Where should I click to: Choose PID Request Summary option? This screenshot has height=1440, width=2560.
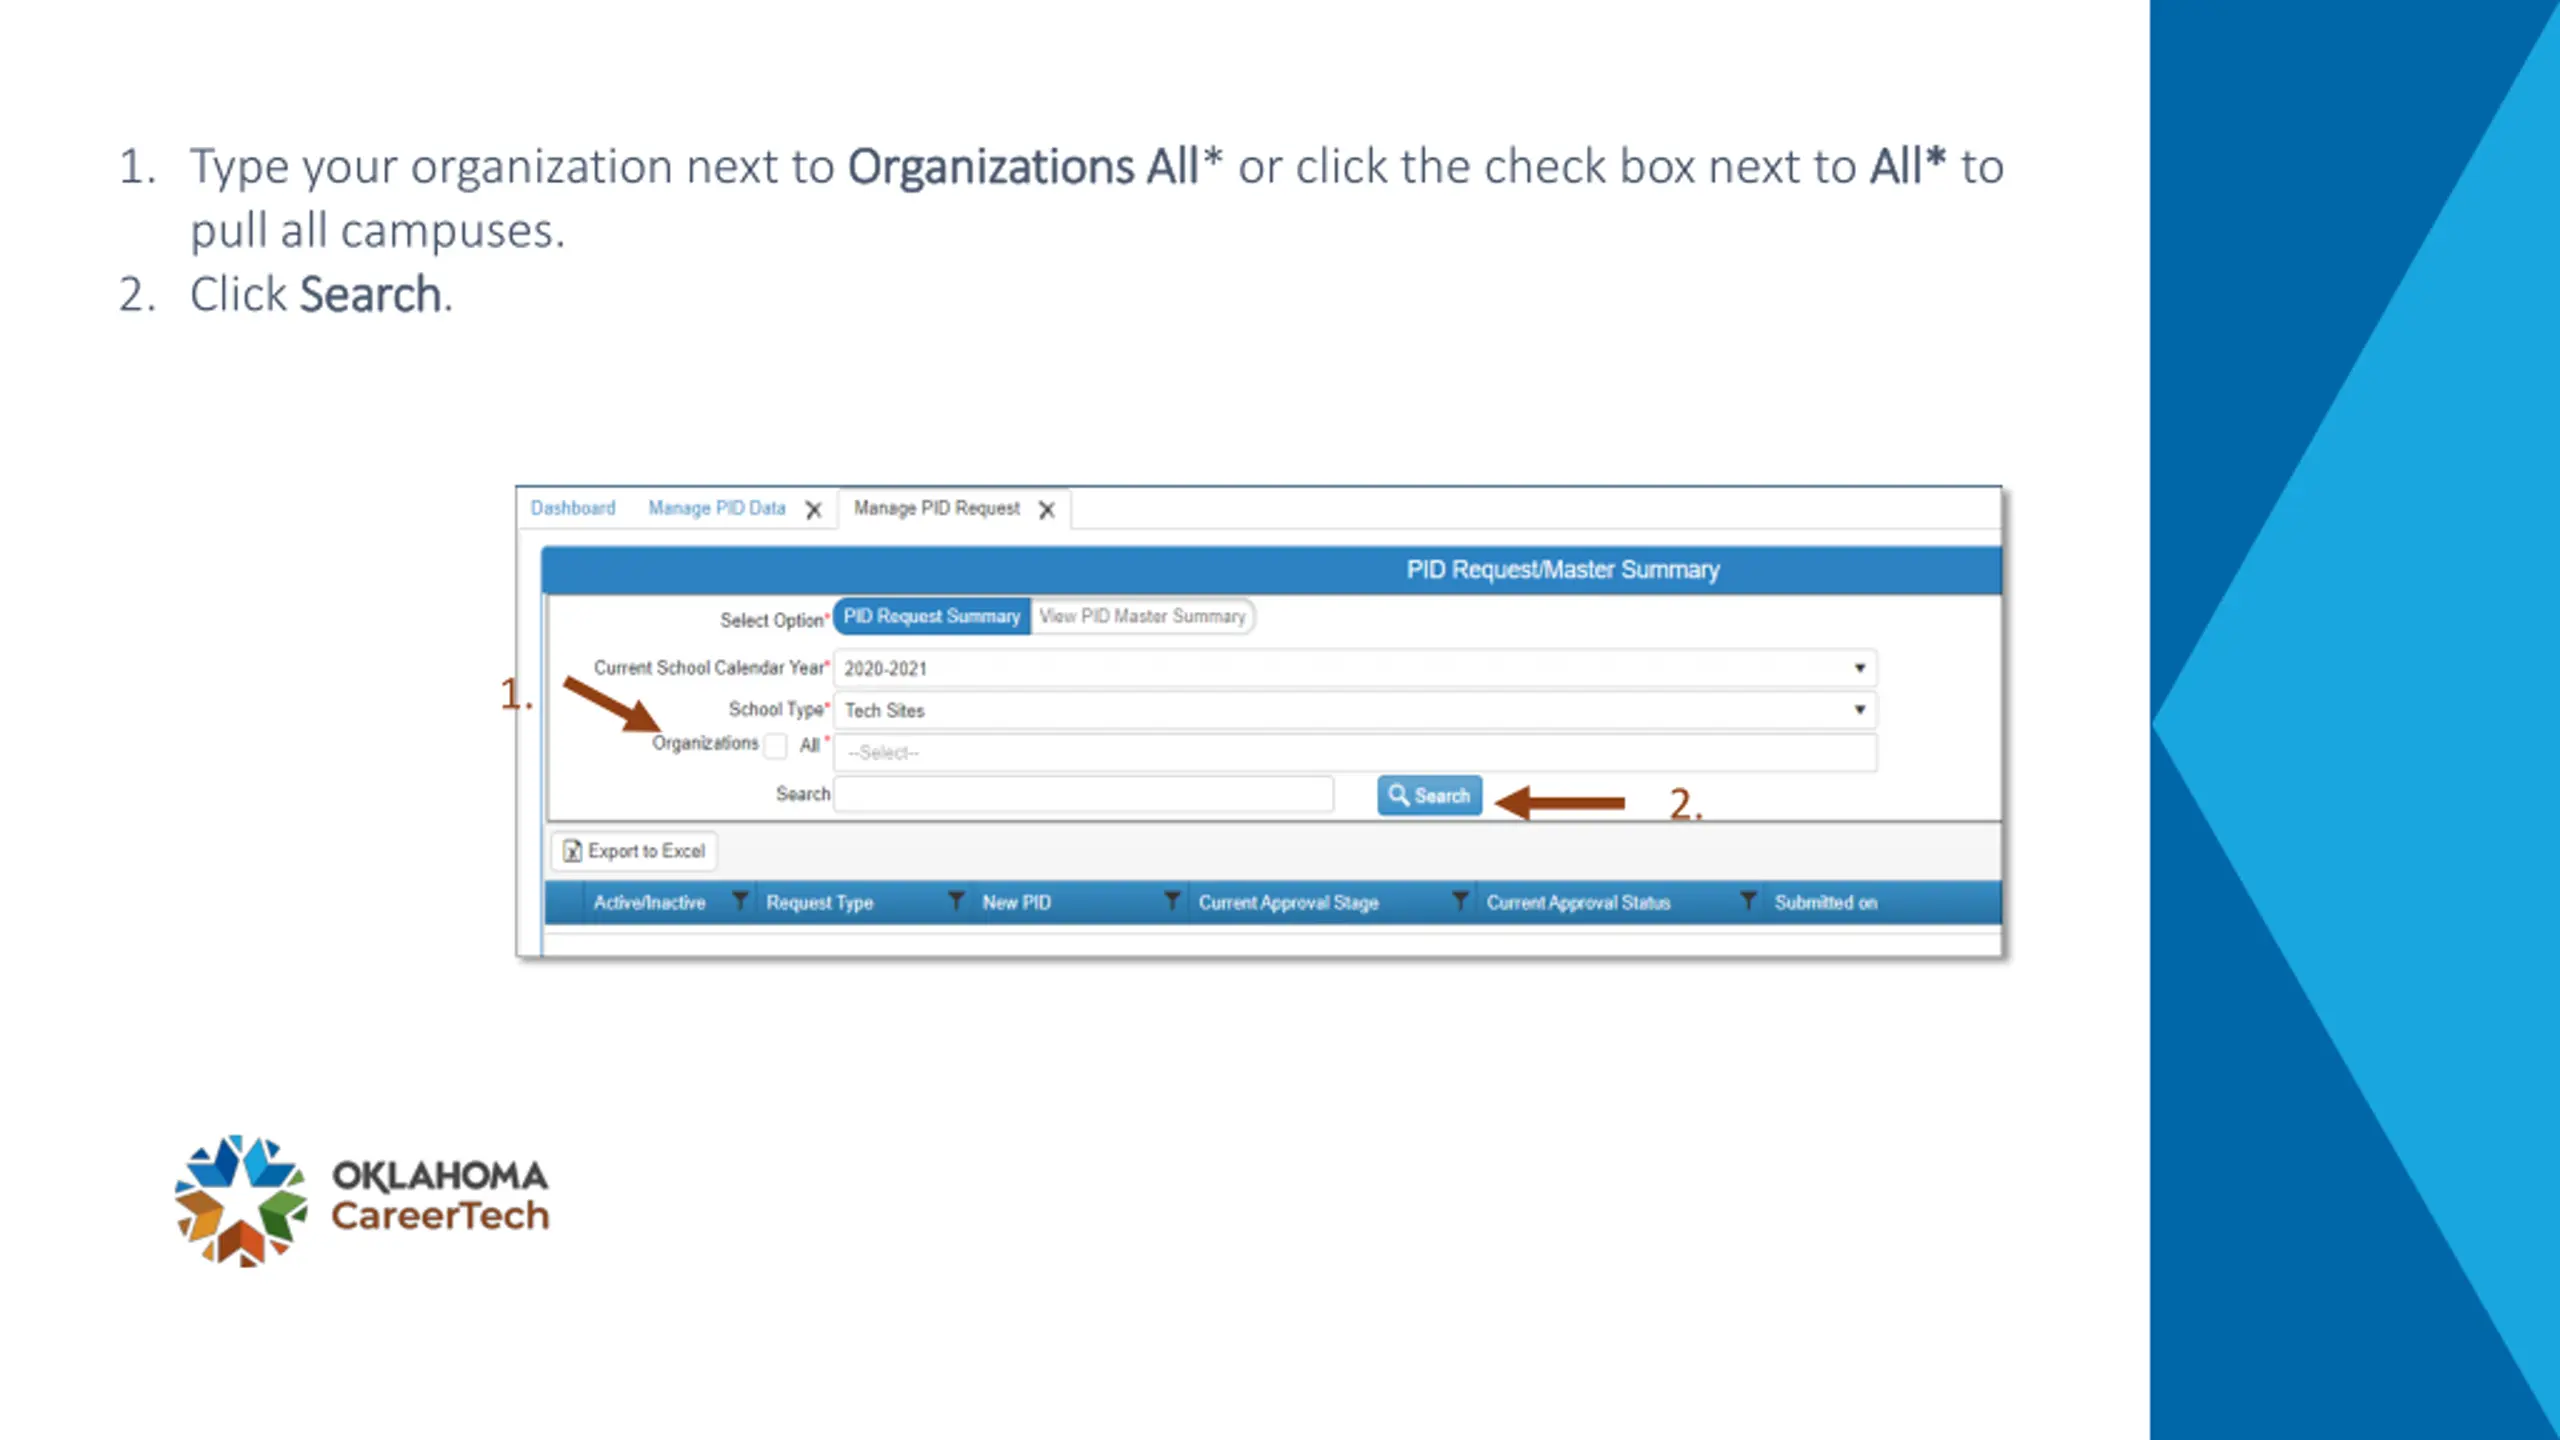[932, 616]
